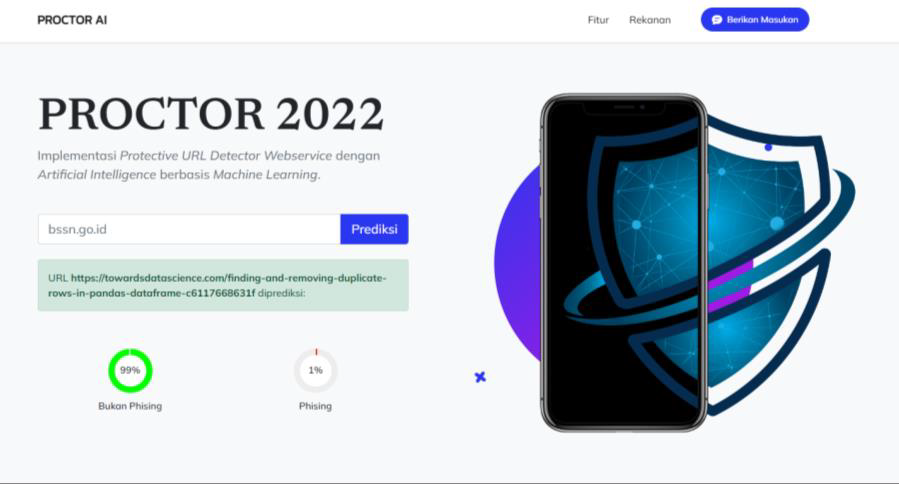
Task: Click the Phising label under the 1% gauge
Action: [x=315, y=406]
